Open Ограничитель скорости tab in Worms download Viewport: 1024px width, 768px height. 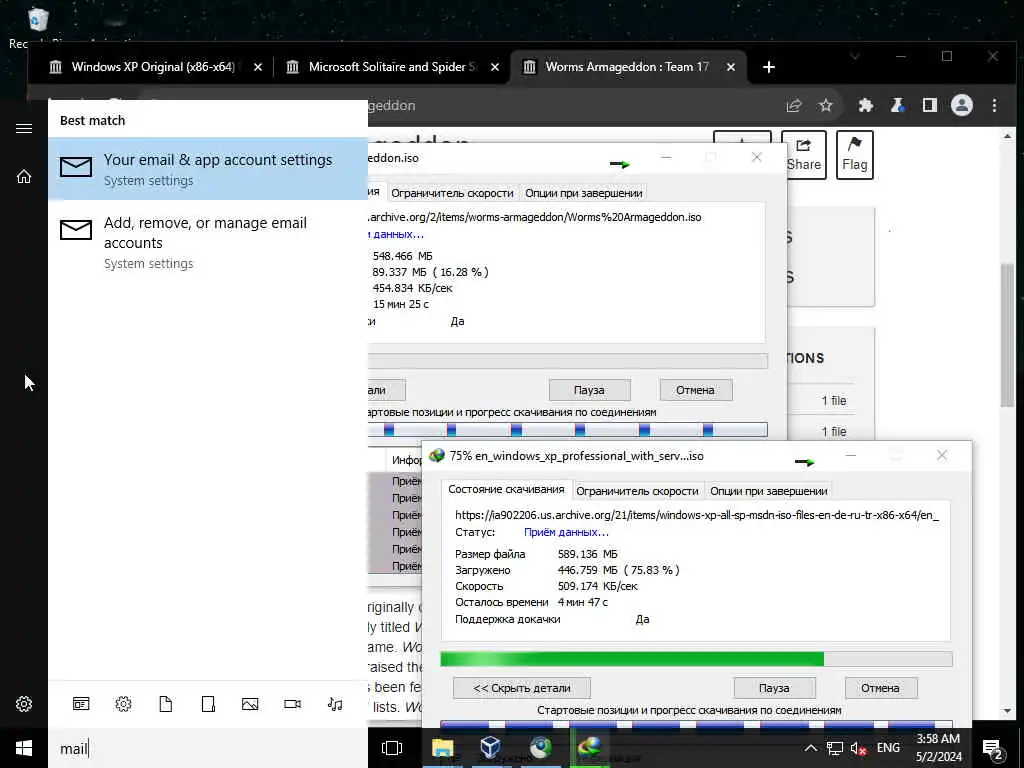[x=452, y=193]
